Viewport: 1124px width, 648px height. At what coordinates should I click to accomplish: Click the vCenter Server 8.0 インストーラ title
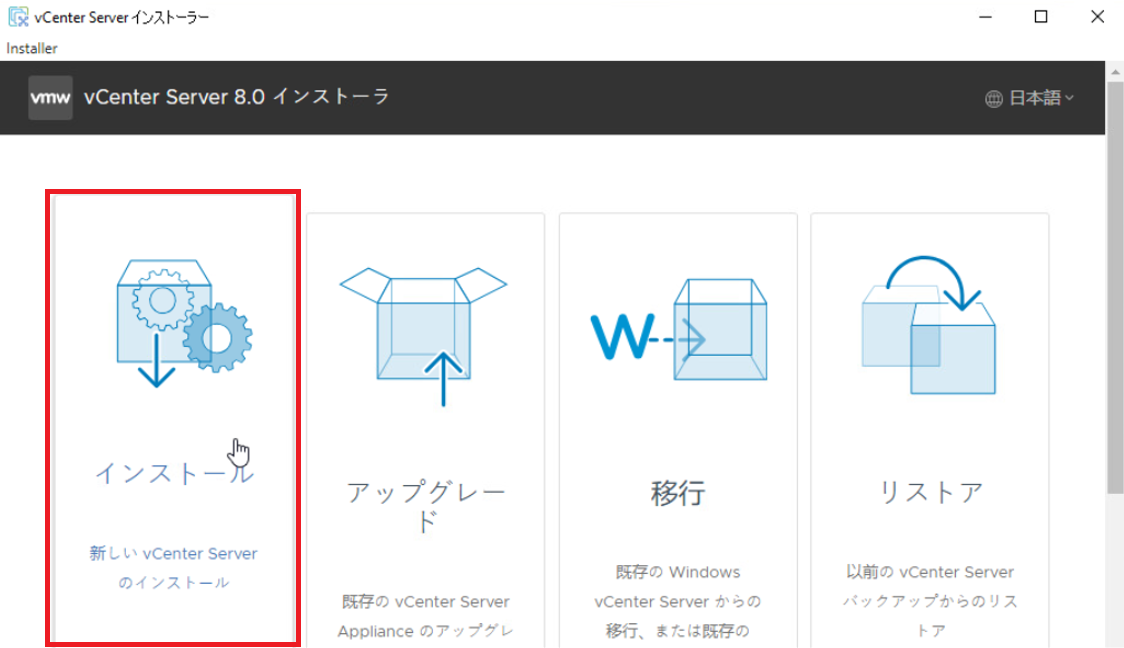(237, 97)
